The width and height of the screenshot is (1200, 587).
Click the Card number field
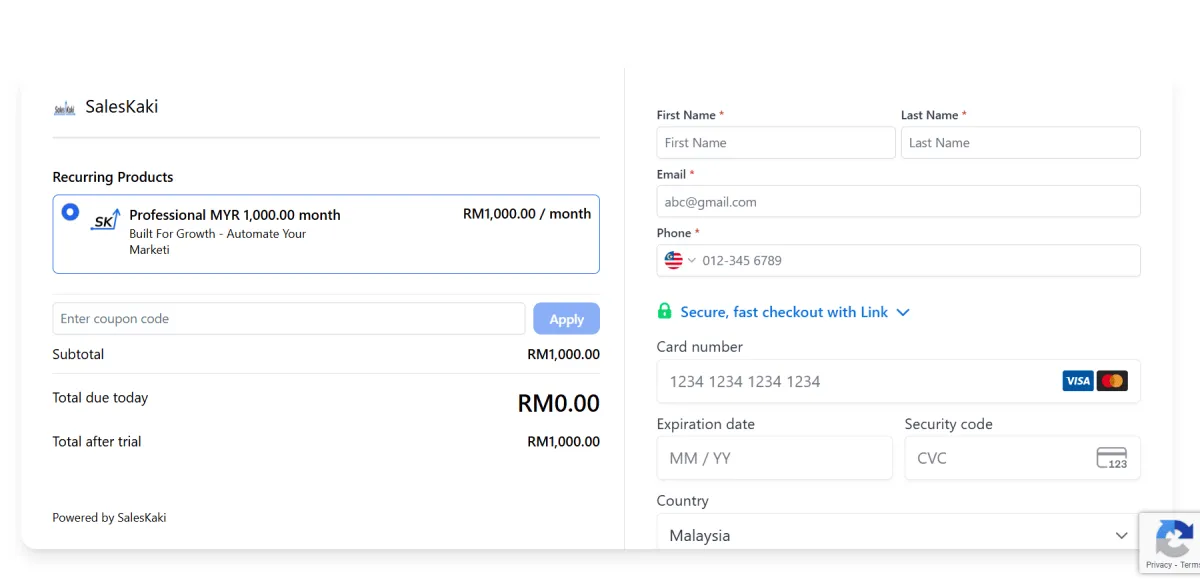pos(855,381)
